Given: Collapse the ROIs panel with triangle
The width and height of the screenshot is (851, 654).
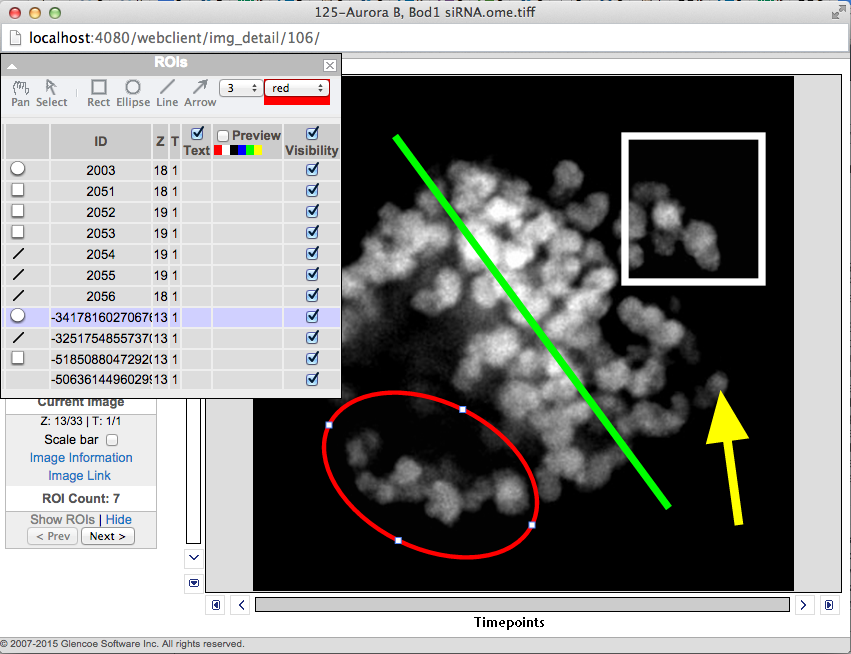Looking at the screenshot, I should tap(13, 65).
